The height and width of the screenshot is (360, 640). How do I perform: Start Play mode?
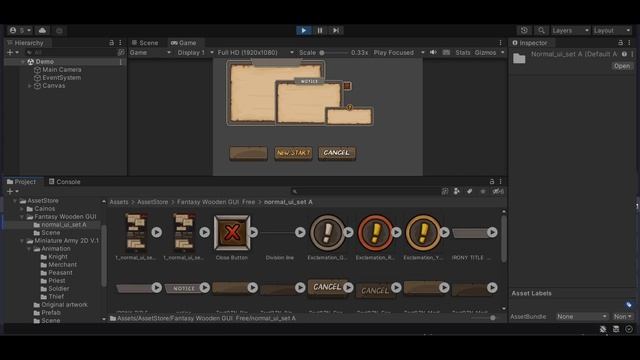tap(304, 31)
